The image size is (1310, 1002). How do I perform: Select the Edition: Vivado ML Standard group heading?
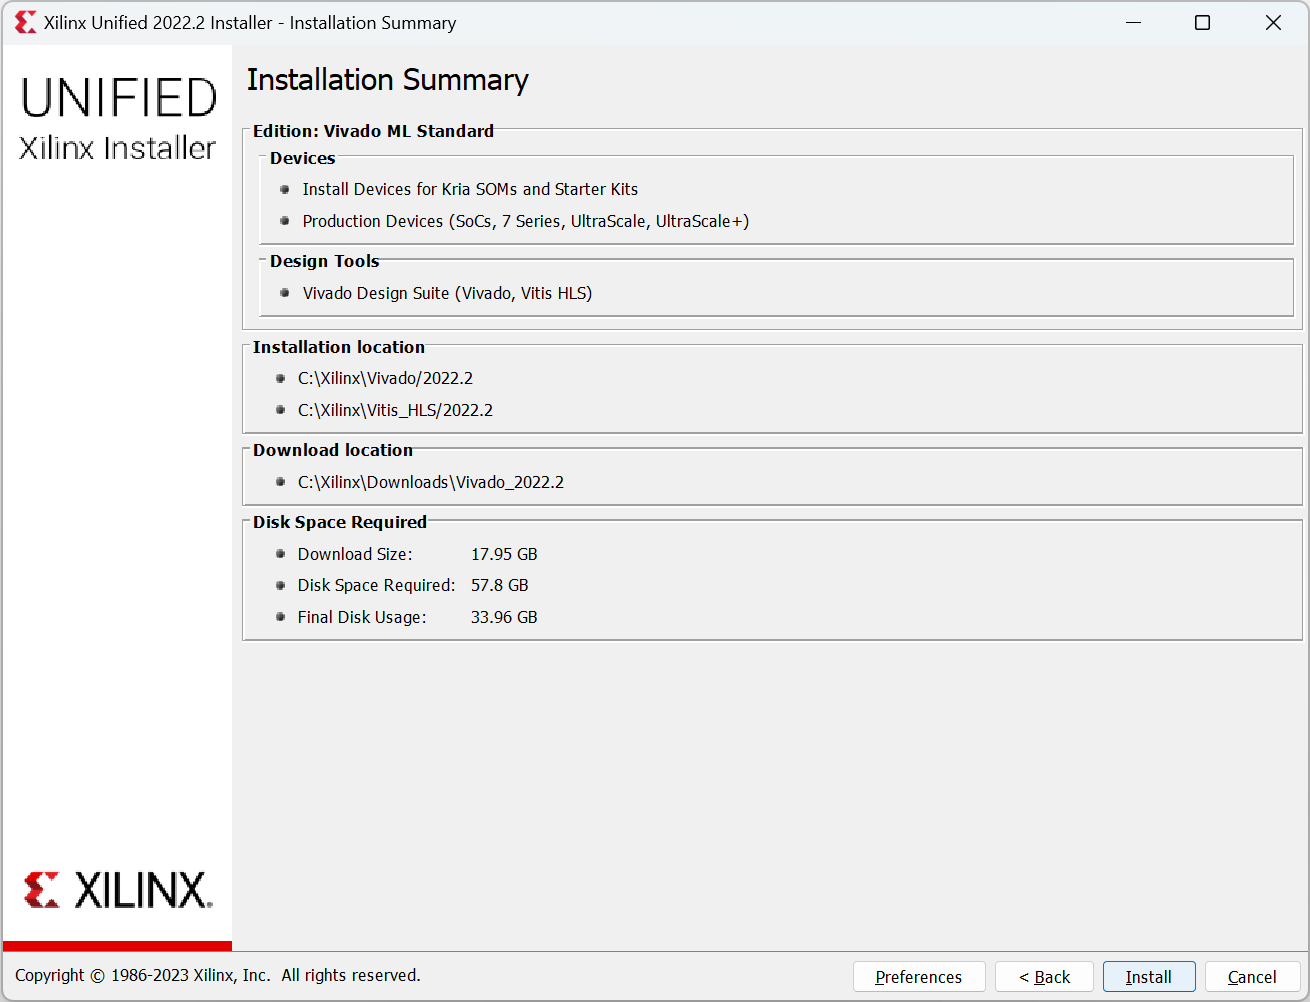tap(372, 131)
